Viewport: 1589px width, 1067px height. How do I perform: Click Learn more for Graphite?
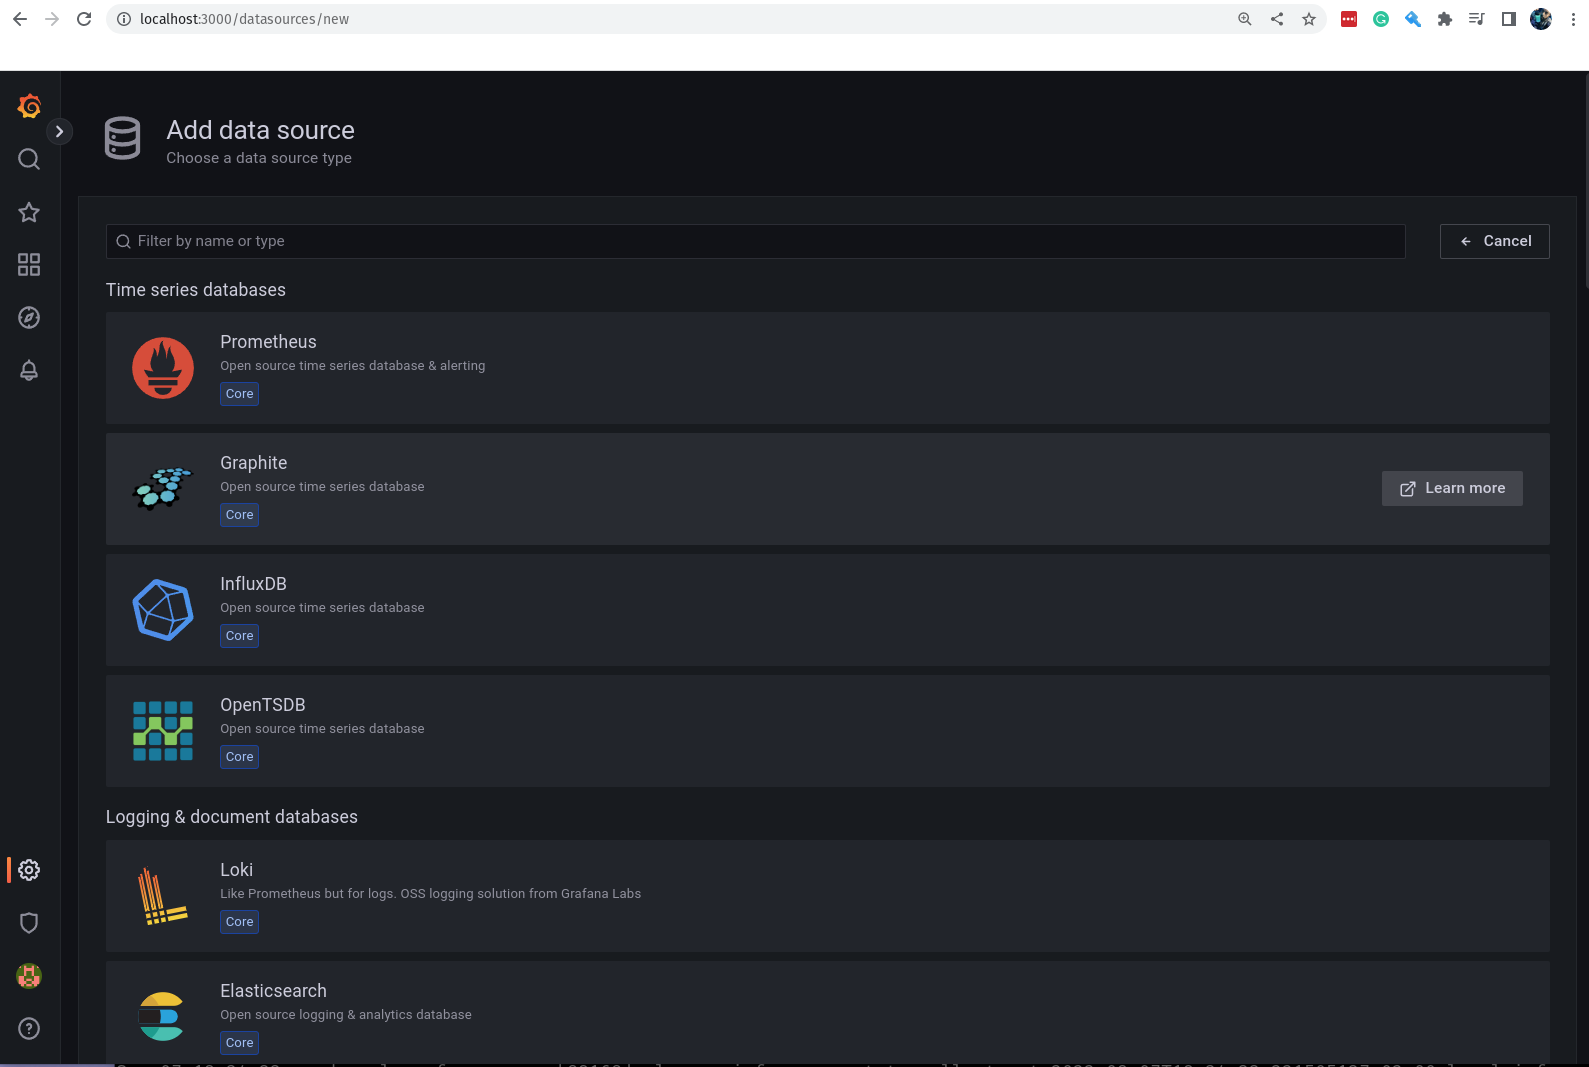[x=1452, y=488]
